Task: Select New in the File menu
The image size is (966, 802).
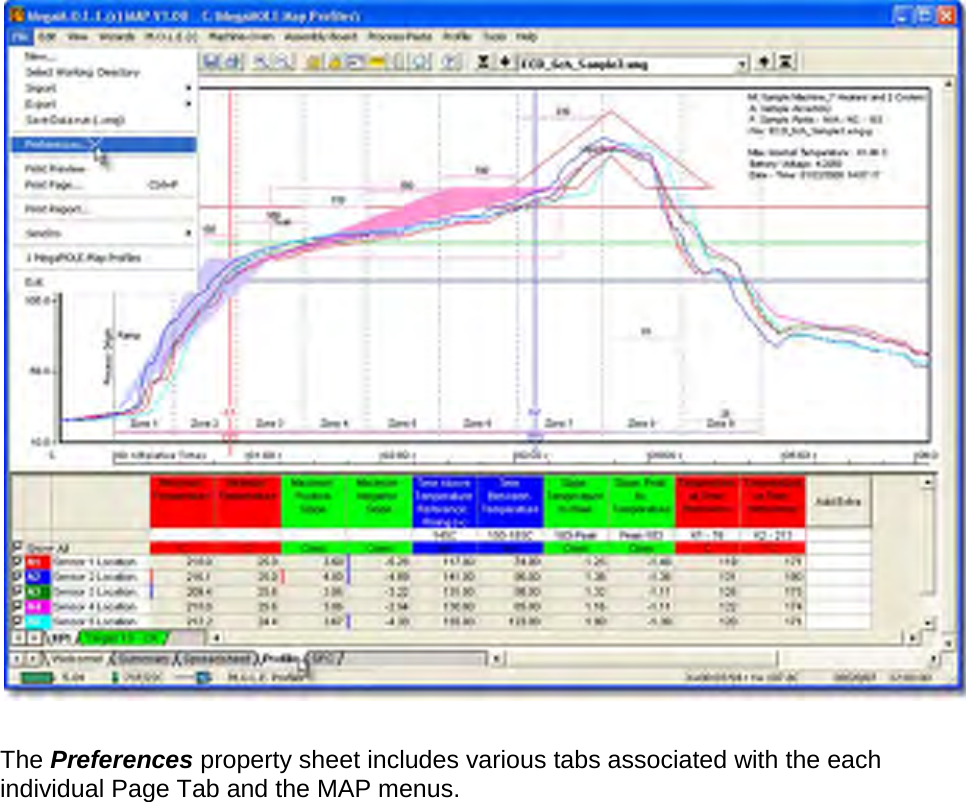Action: click(104, 56)
